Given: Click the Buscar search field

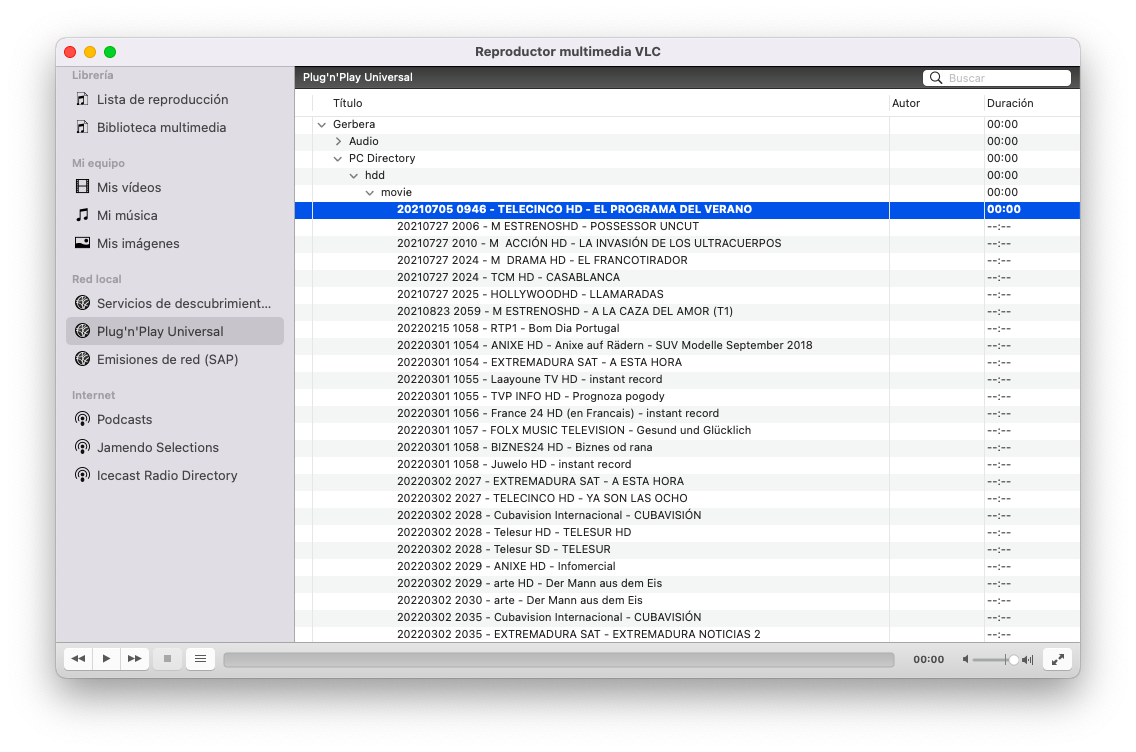Looking at the screenshot, I should coord(1005,78).
